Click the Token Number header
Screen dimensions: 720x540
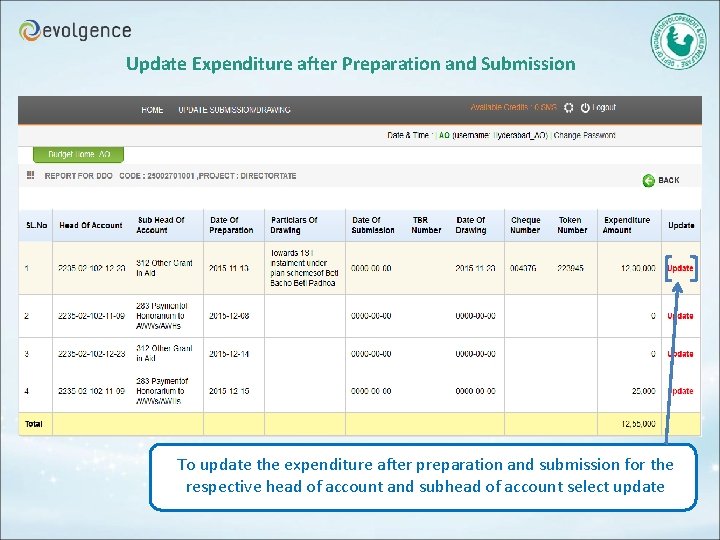pos(572,225)
